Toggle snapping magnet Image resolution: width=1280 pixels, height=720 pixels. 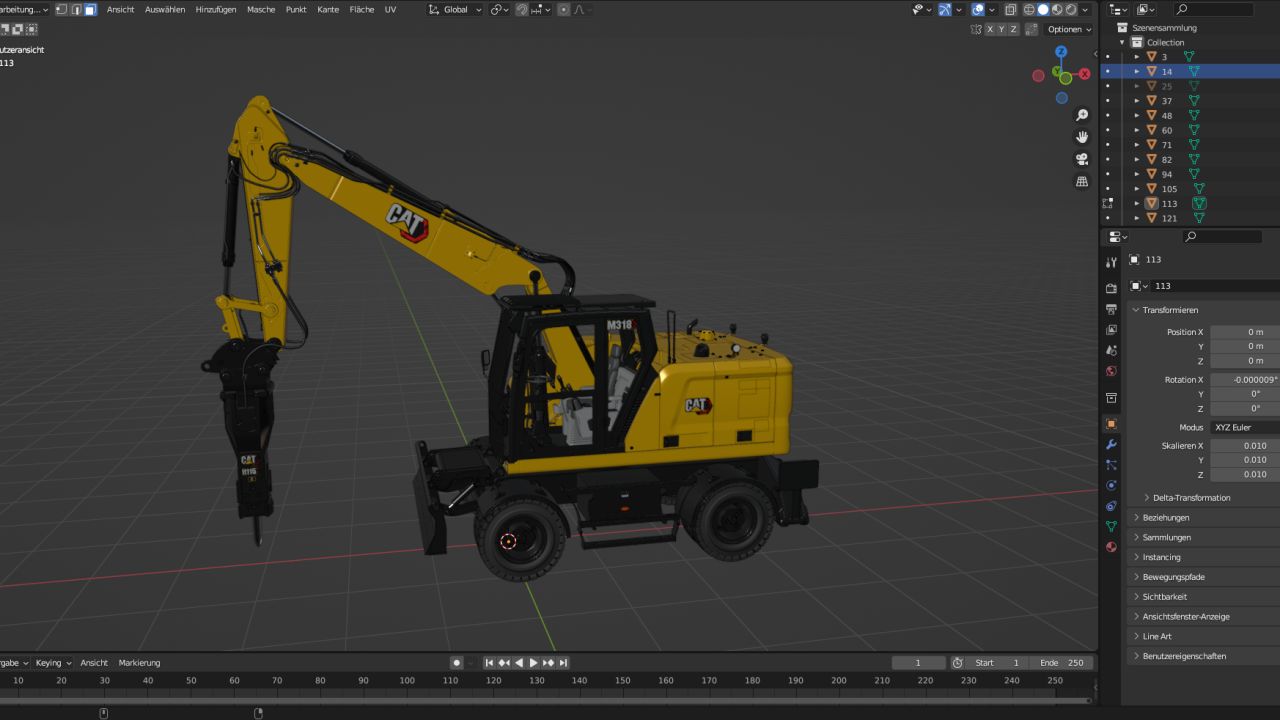pos(522,9)
